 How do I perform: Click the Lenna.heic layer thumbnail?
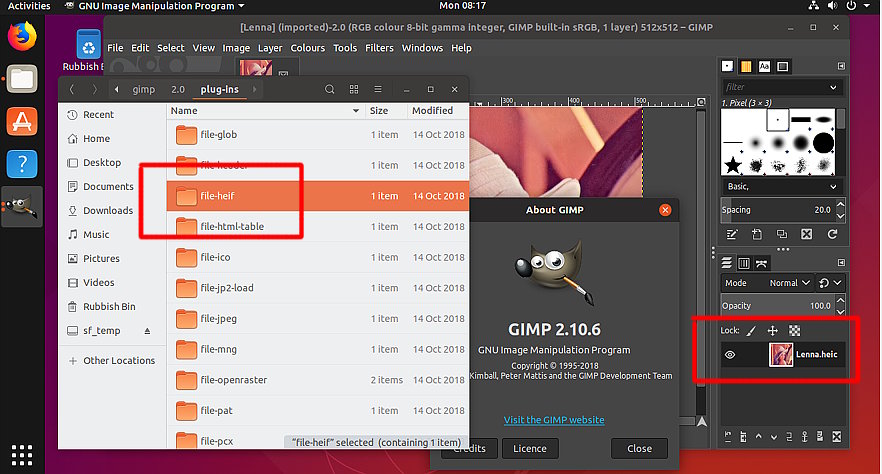pos(781,355)
